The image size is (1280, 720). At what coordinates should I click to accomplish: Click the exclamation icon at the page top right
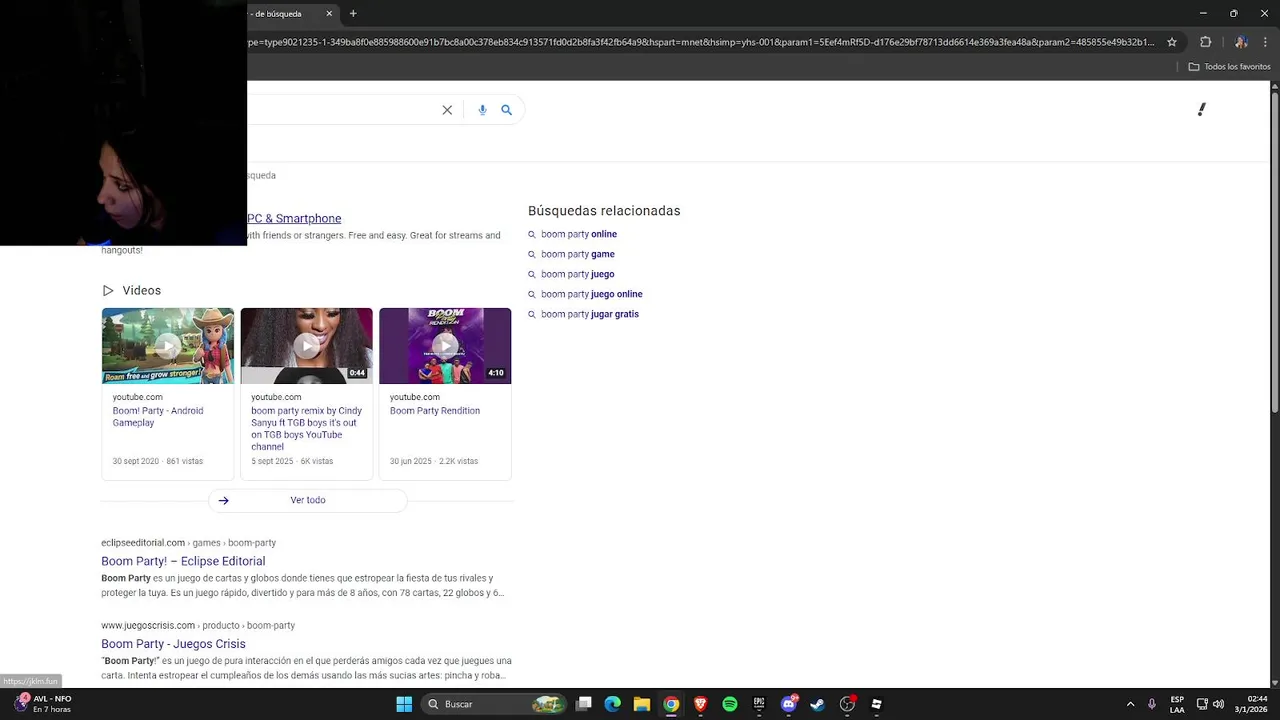point(1202,109)
